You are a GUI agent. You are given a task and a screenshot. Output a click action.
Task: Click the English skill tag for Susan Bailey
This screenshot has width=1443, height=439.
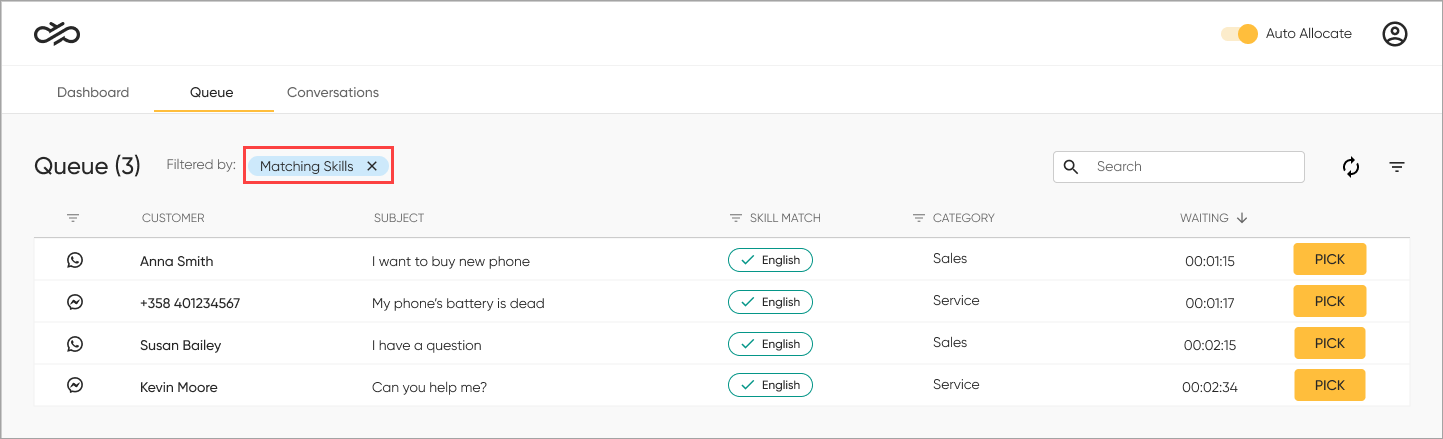tap(770, 344)
